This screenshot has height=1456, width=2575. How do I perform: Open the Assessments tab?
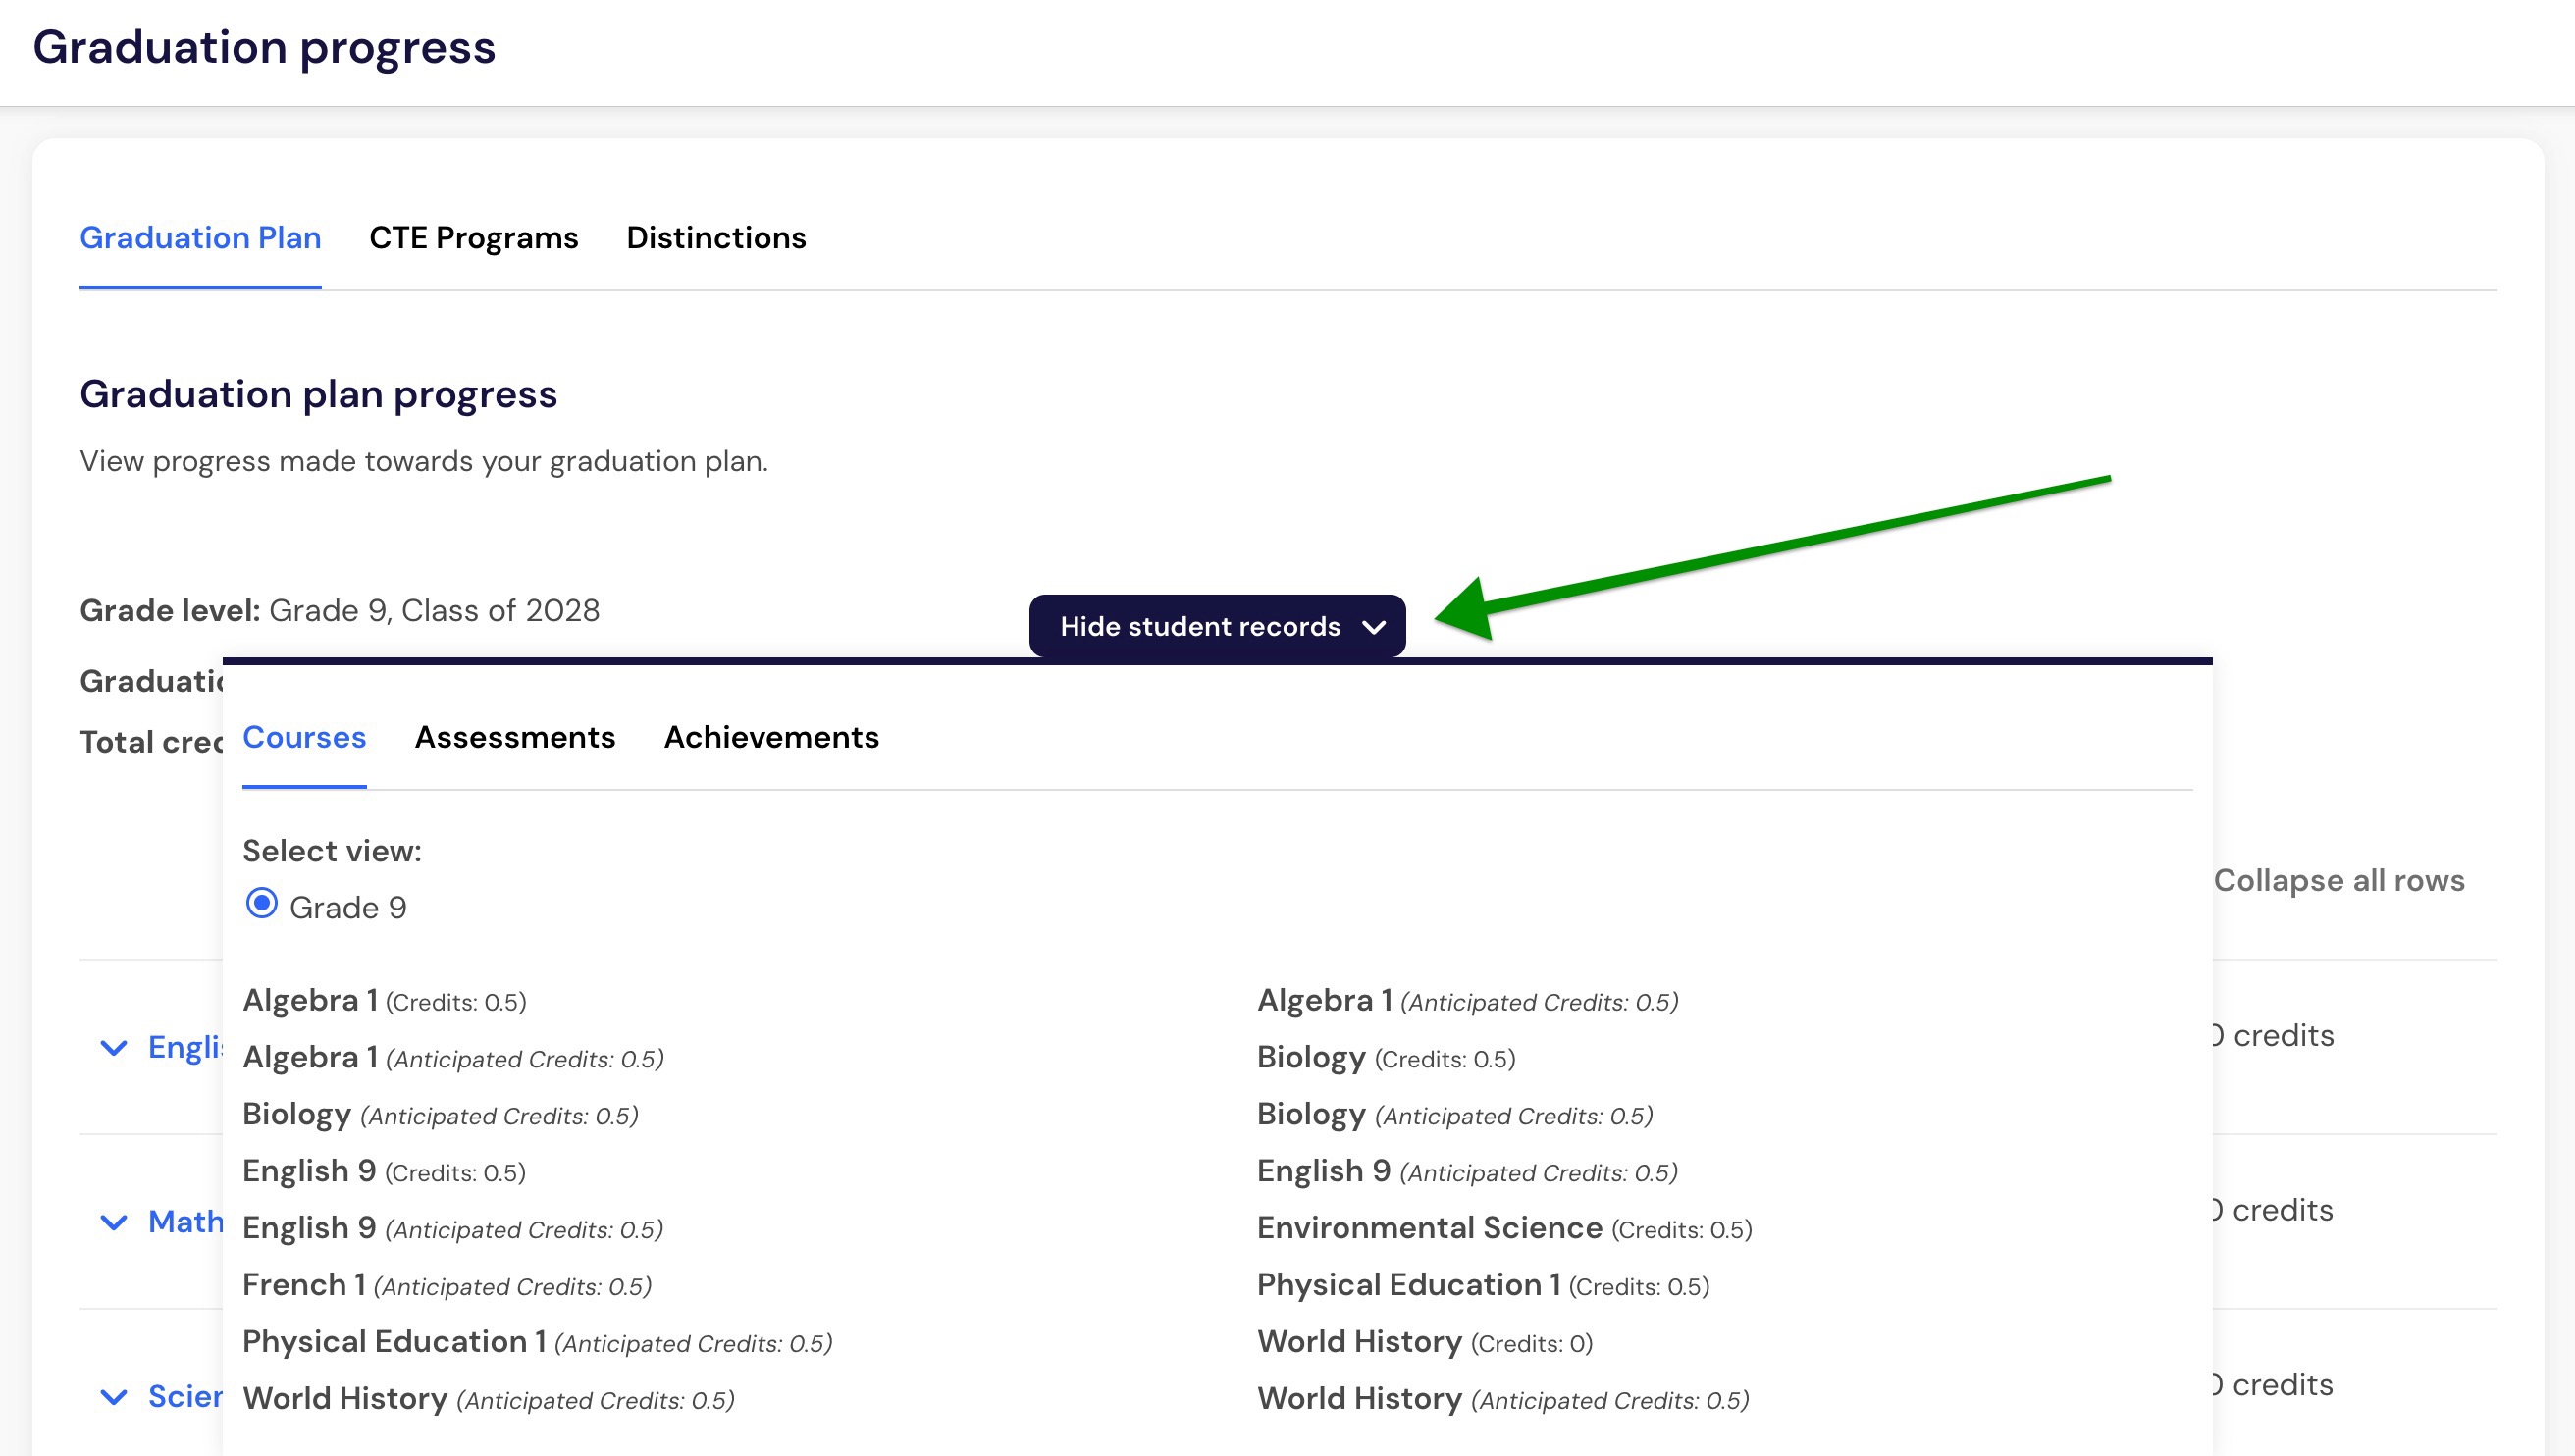(515, 737)
